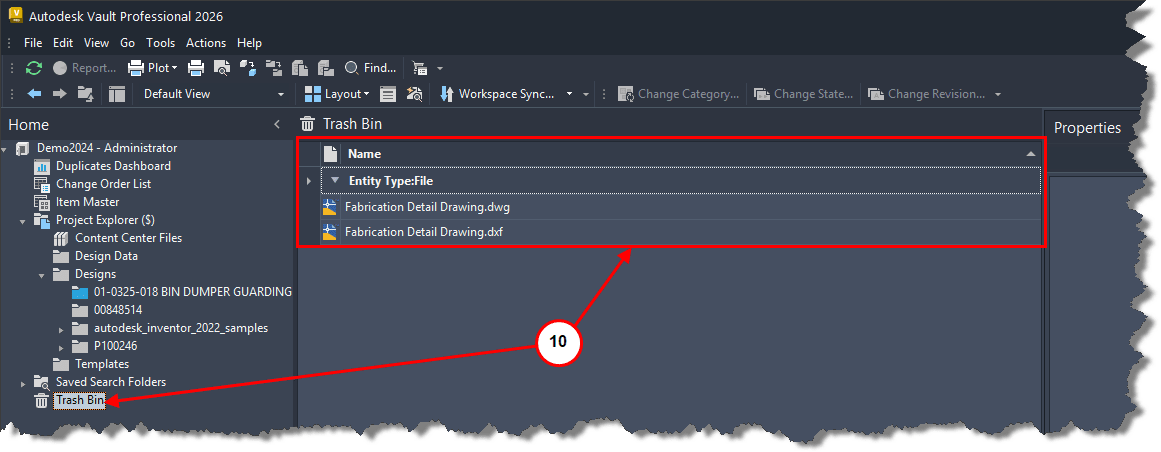This screenshot has width=1161, height=452.
Task: Collapse the Entity Type:File group
Action: (x=335, y=180)
